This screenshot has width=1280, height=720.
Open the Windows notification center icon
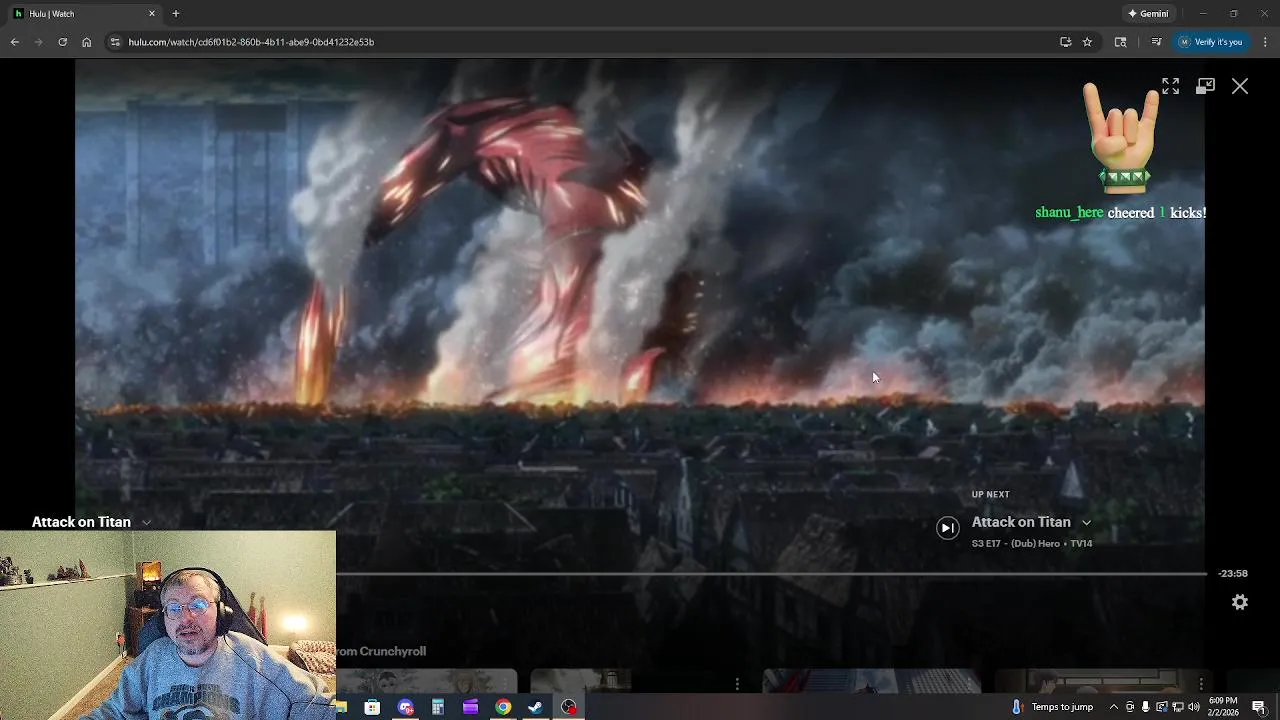1259,707
